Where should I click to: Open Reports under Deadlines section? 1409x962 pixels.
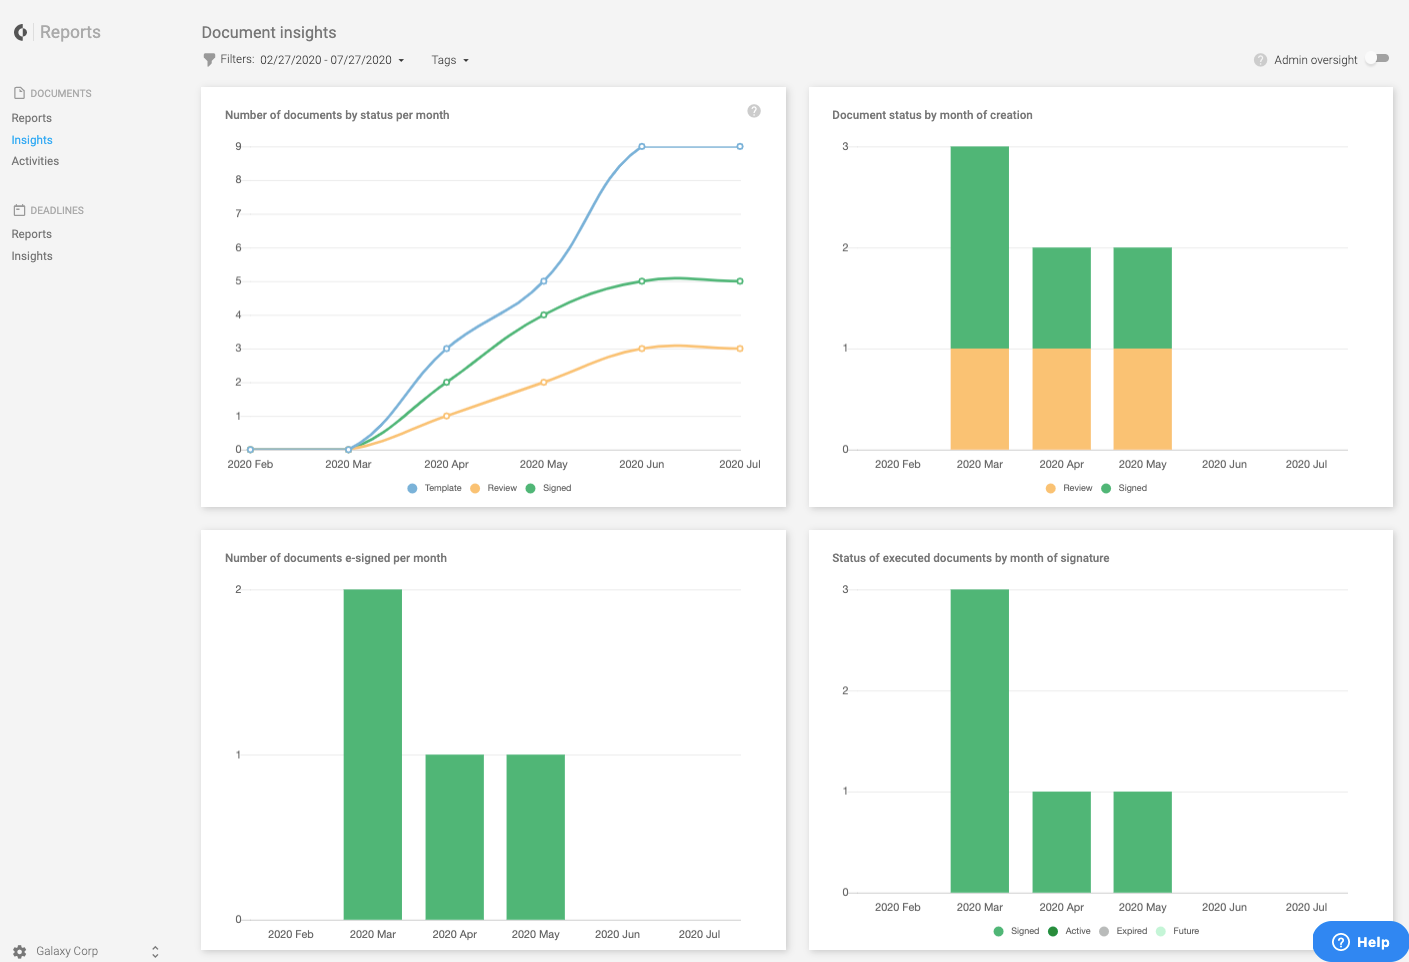click(32, 234)
